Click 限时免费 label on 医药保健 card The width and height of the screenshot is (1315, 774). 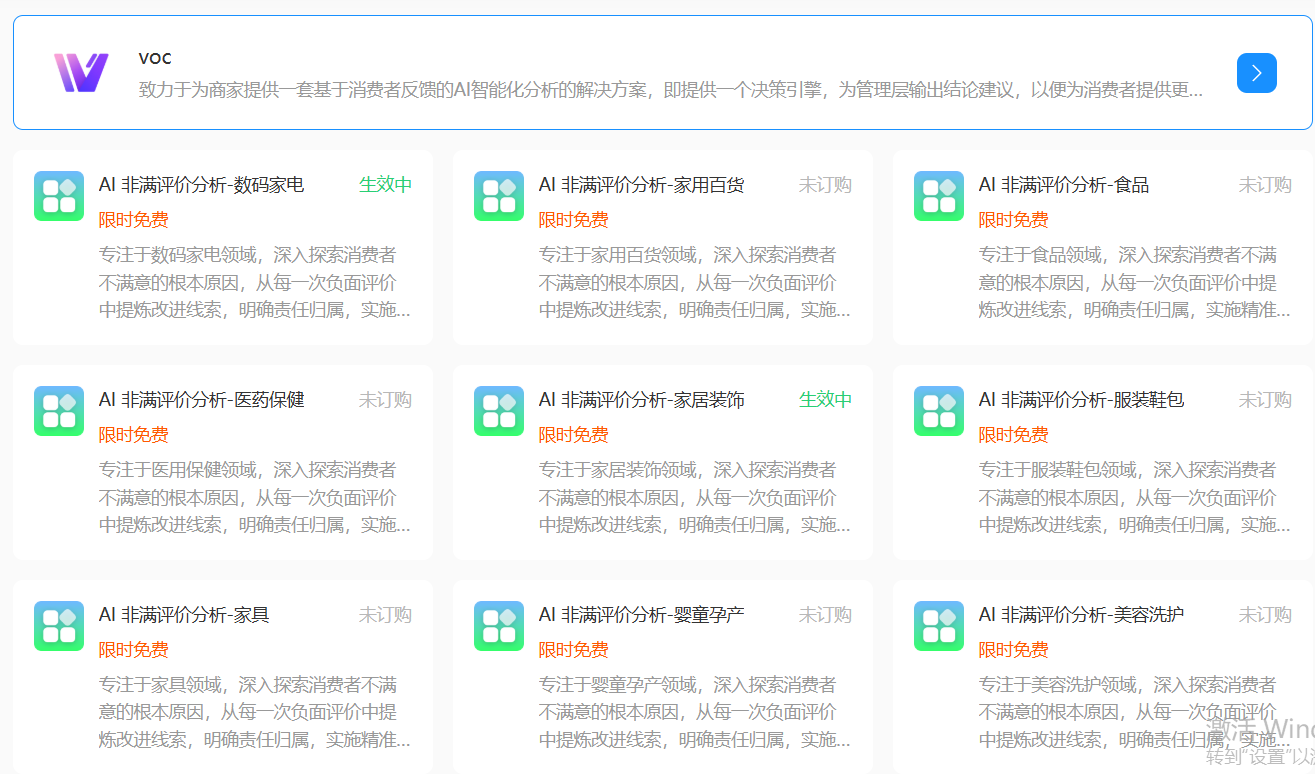click(133, 435)
